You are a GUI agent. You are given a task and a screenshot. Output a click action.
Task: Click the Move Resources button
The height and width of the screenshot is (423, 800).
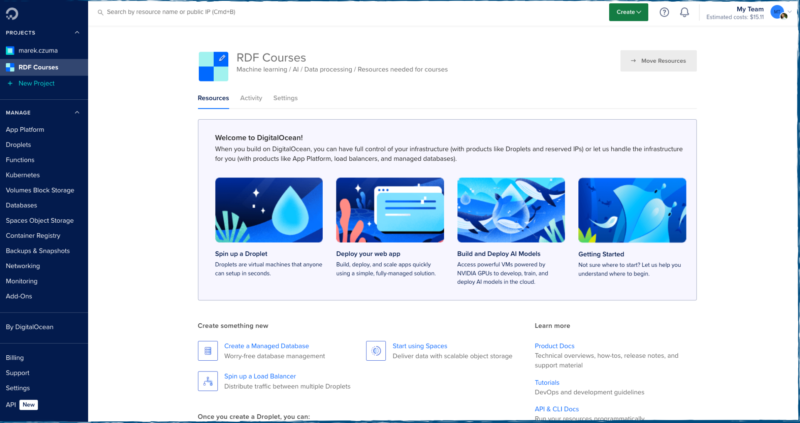[x=658, y=61]
